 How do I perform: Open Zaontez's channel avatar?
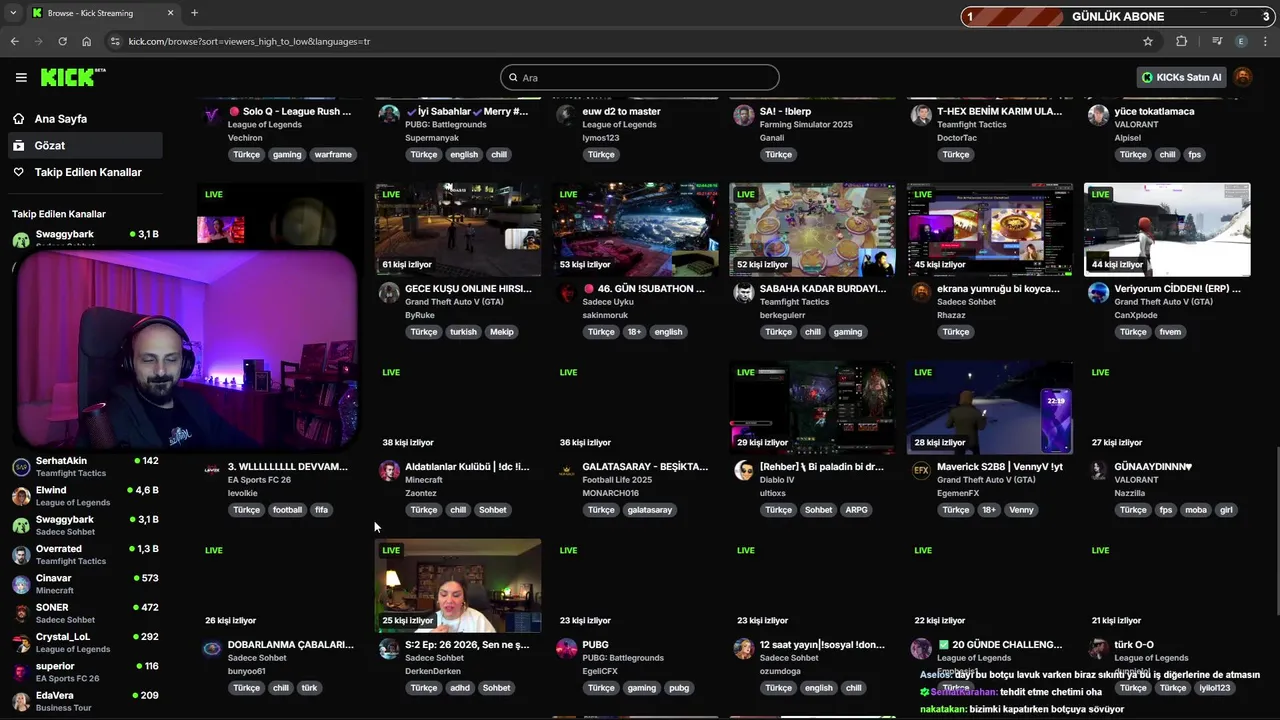coord(389,470)
